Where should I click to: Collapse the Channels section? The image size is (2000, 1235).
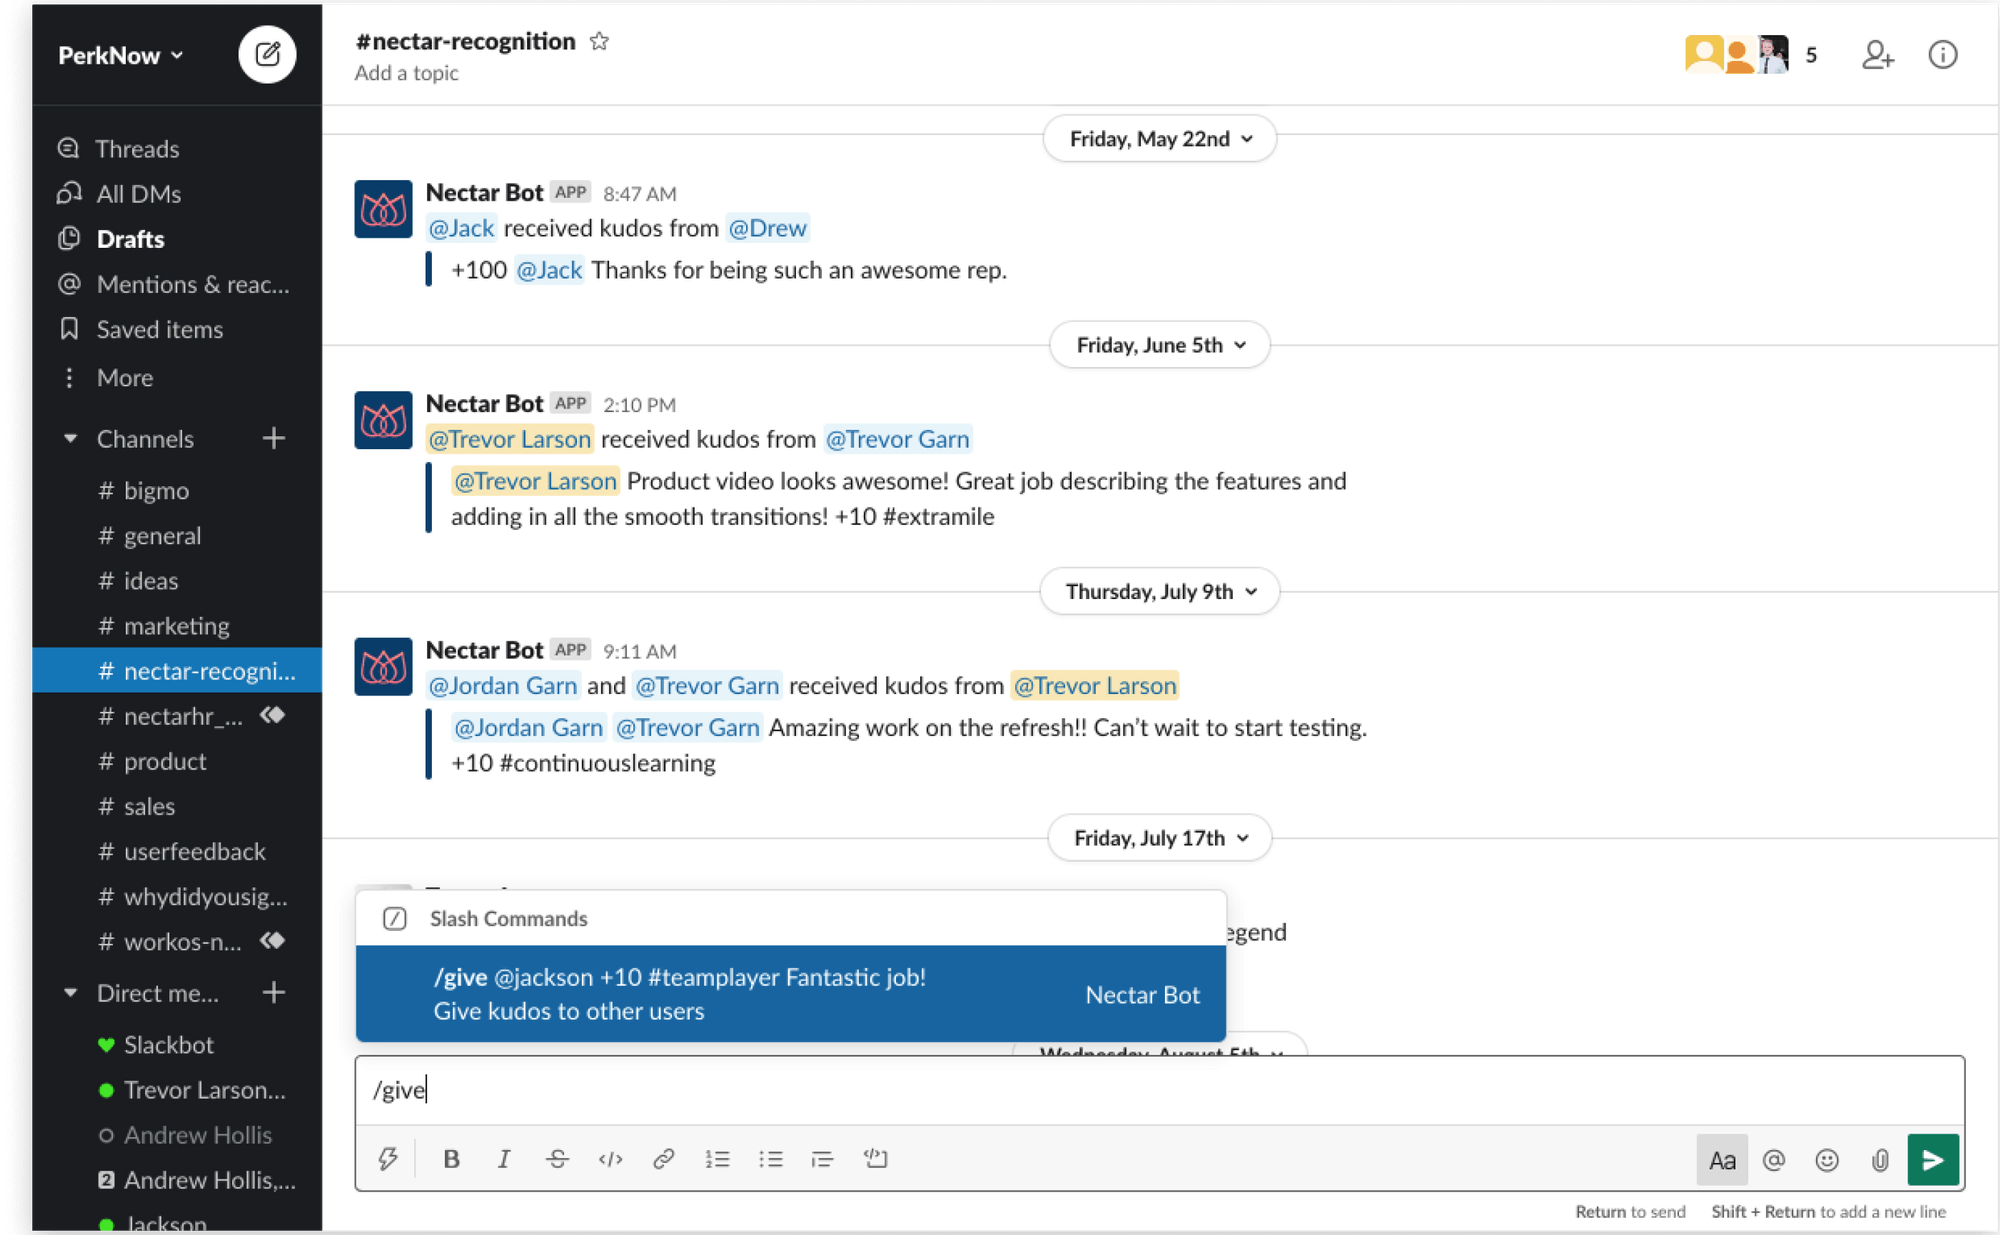pyautogui.click(x=70, y=438)
